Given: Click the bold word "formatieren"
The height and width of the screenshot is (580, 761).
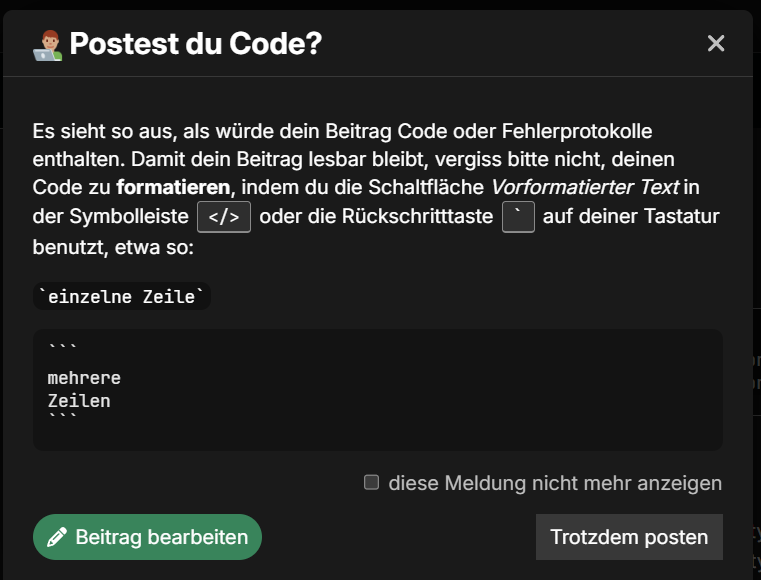Looking at the screenshot, I should click(x=174, y=188).
